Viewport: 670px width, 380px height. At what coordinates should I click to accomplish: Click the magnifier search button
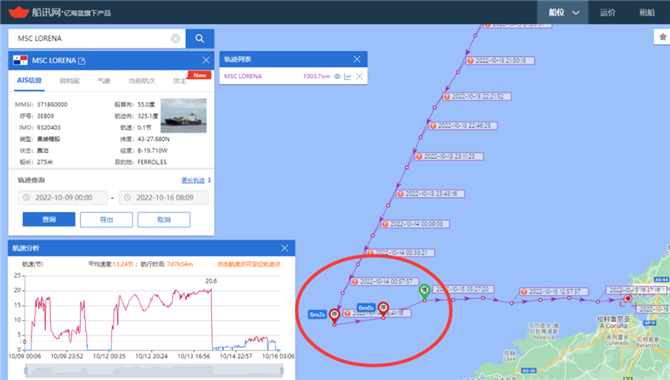coord(200,38)
